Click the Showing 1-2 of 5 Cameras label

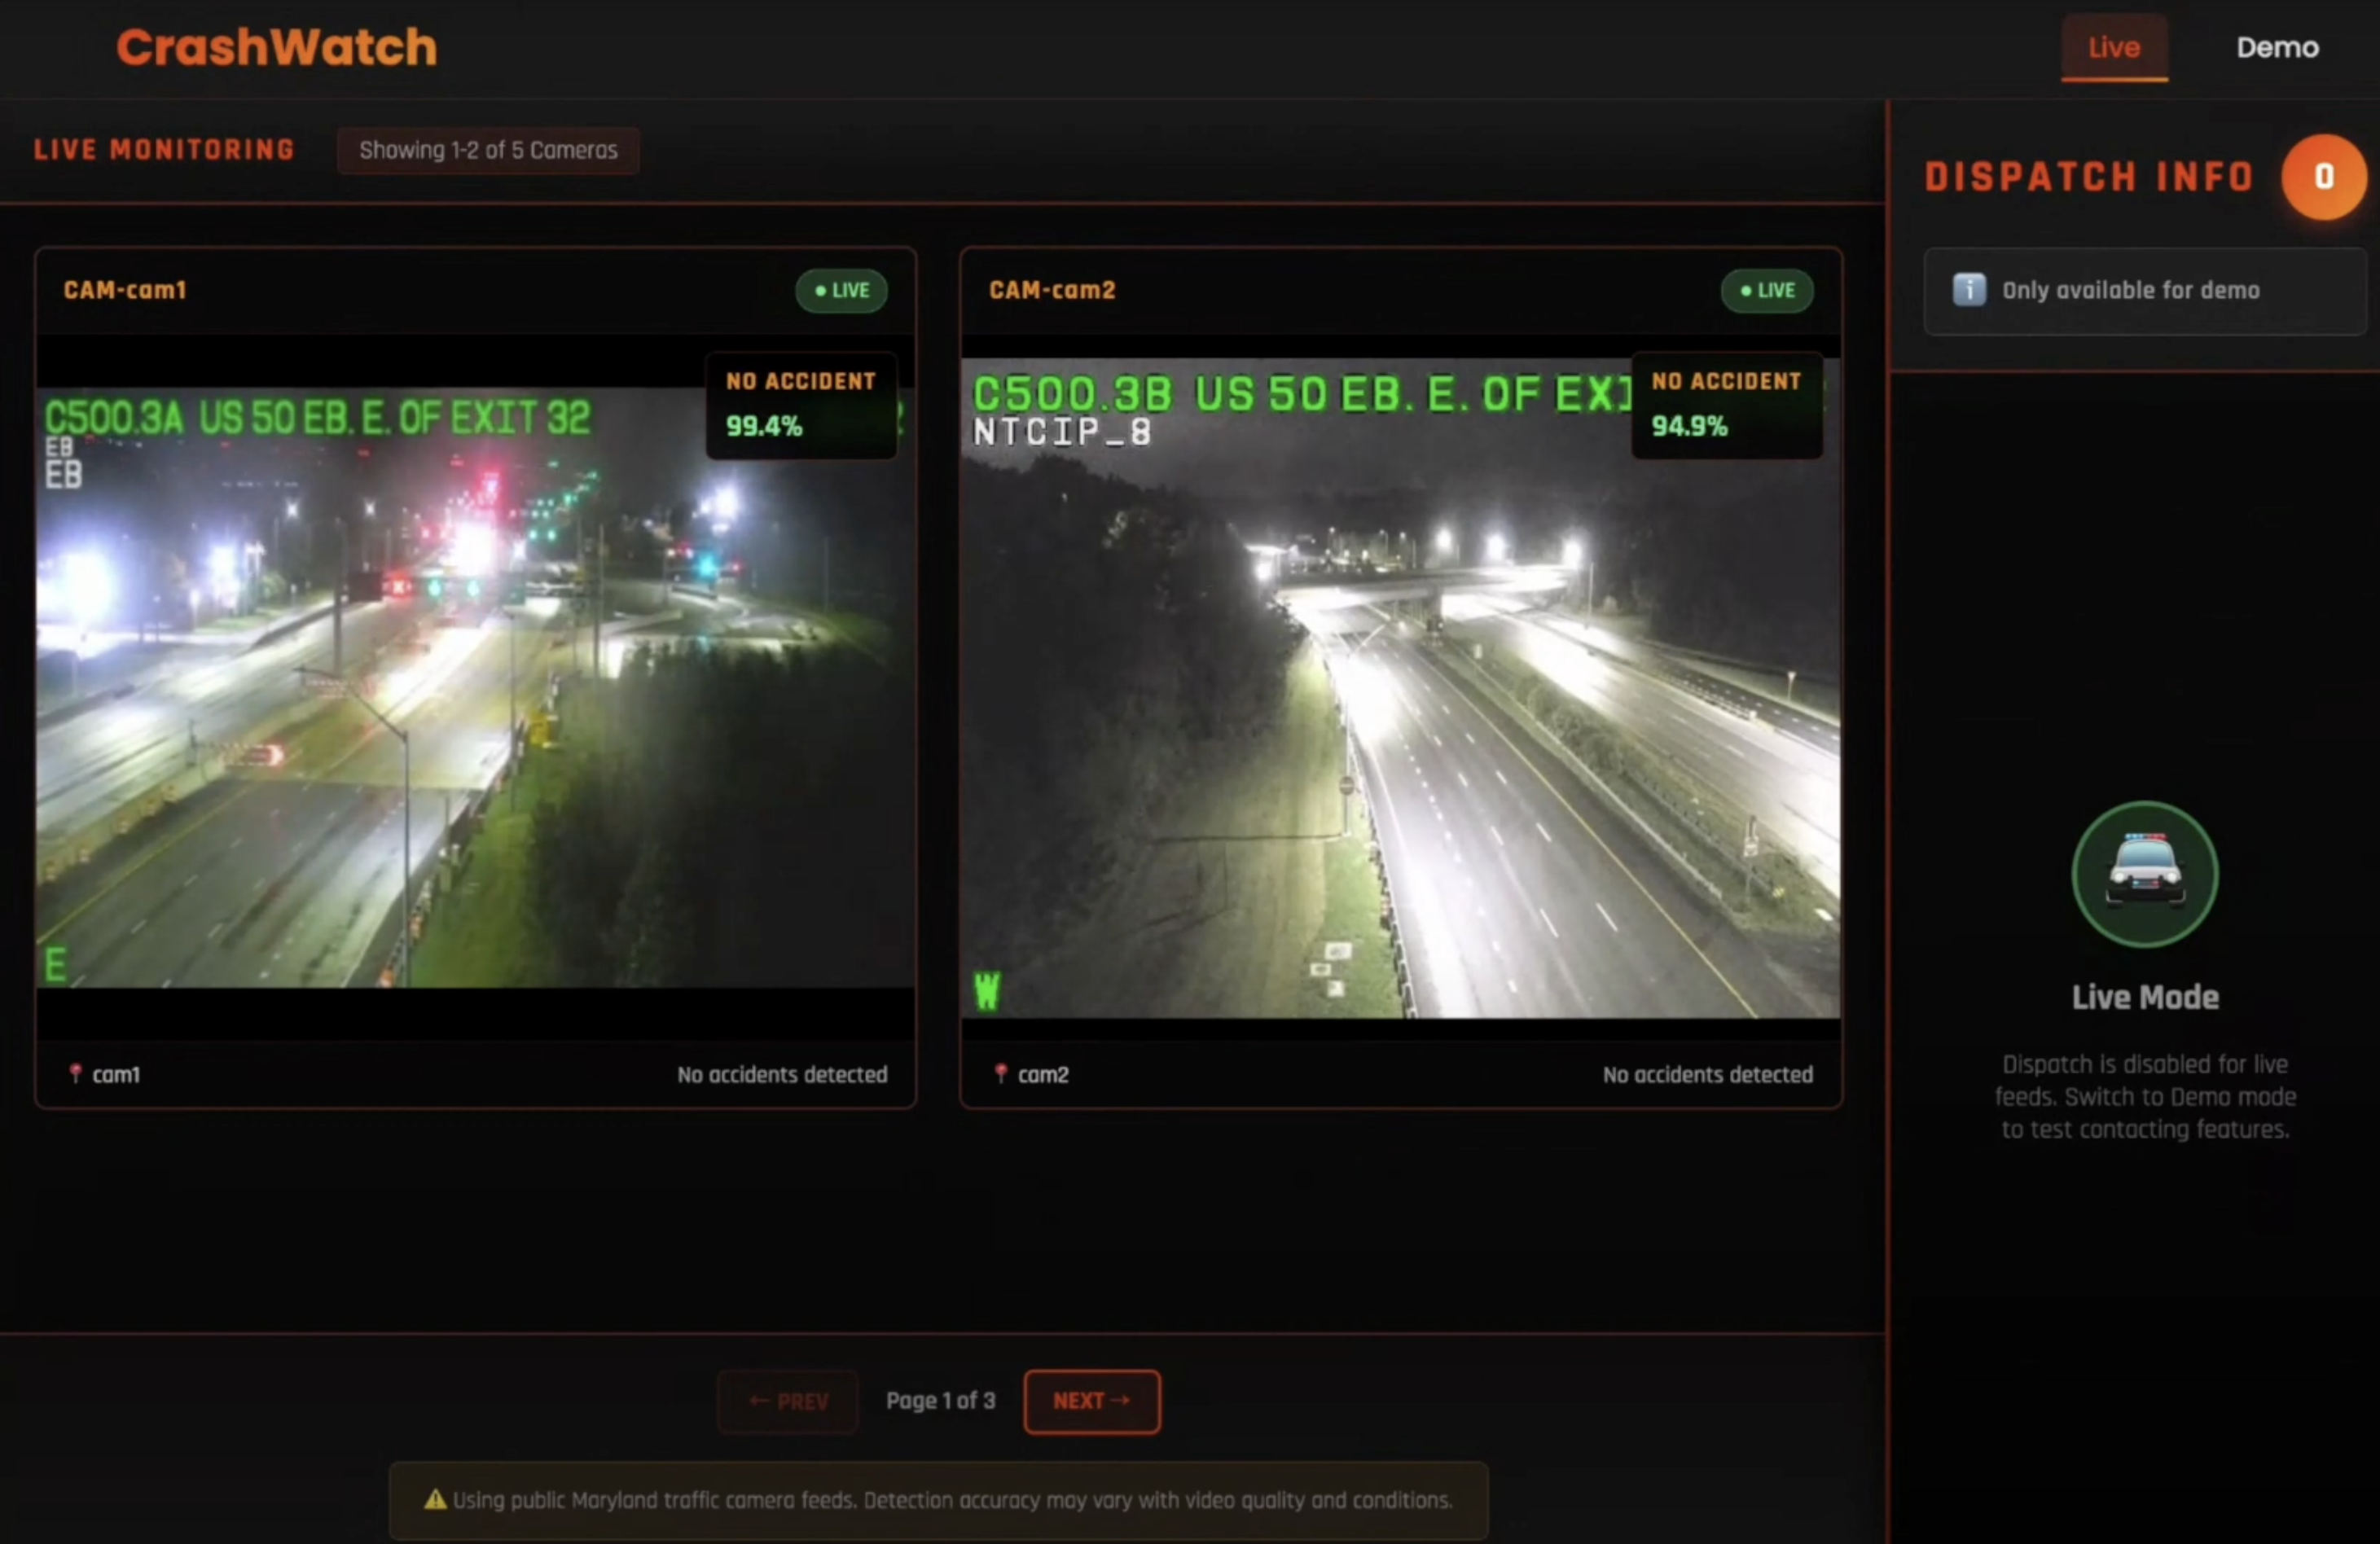[488, 150]
